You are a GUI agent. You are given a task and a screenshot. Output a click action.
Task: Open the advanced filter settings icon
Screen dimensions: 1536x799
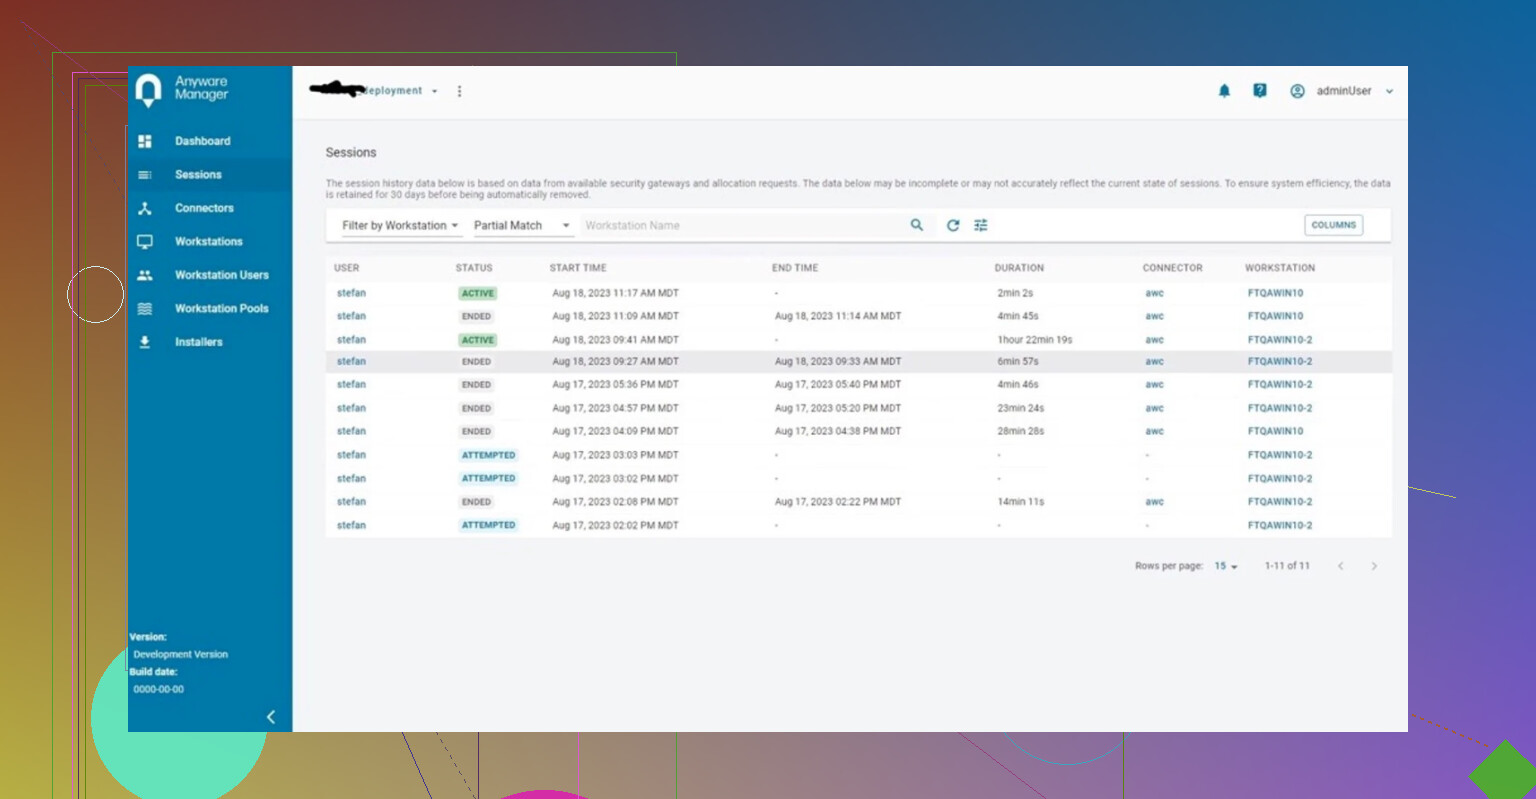[981, 226]
